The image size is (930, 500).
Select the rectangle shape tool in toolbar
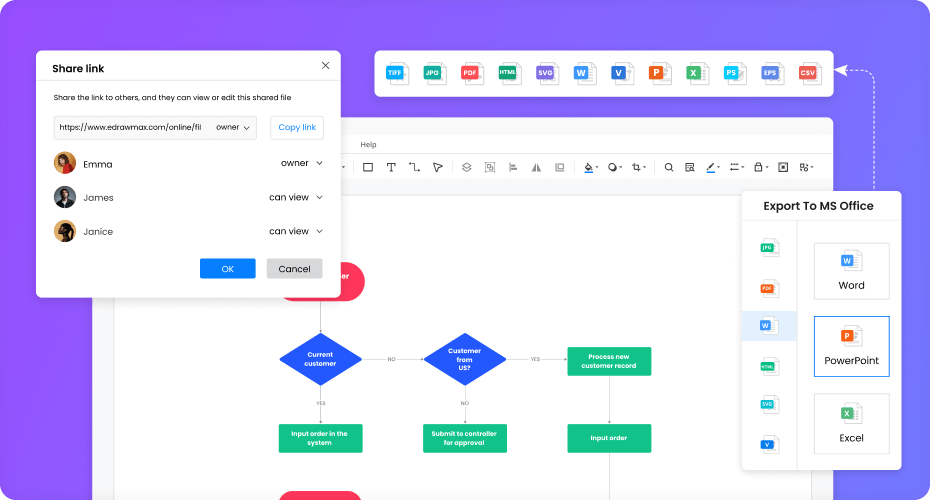point(368,167)
